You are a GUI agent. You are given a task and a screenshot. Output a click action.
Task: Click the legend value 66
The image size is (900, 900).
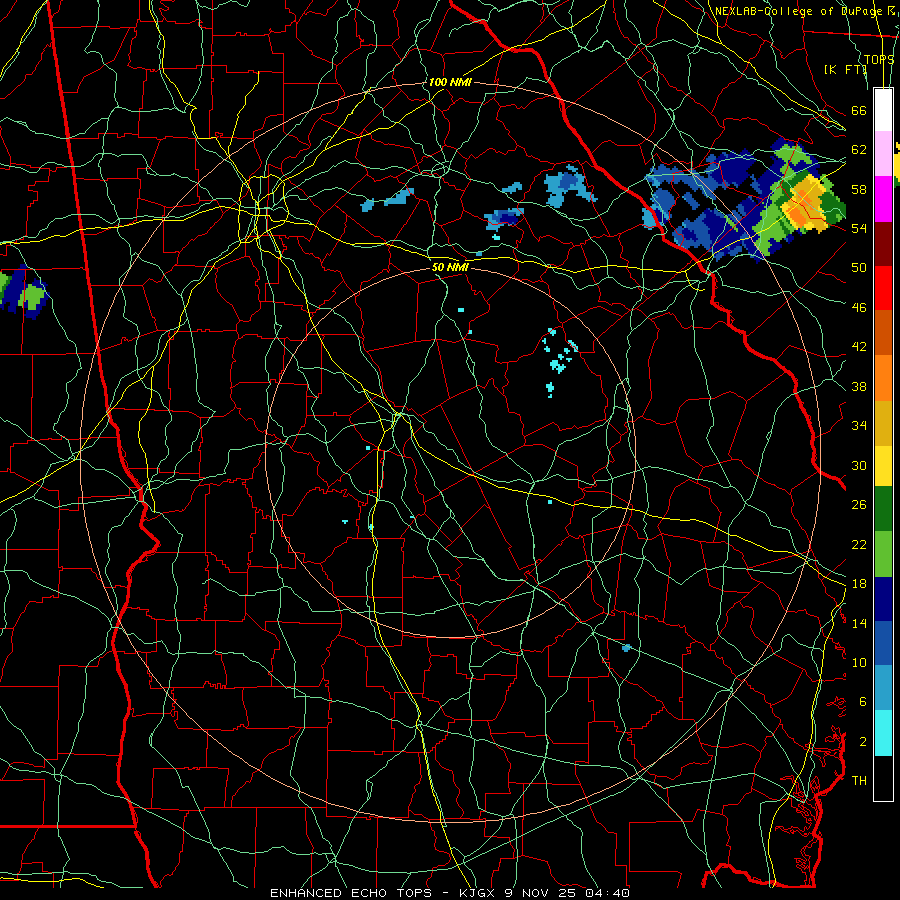(859, 110)
